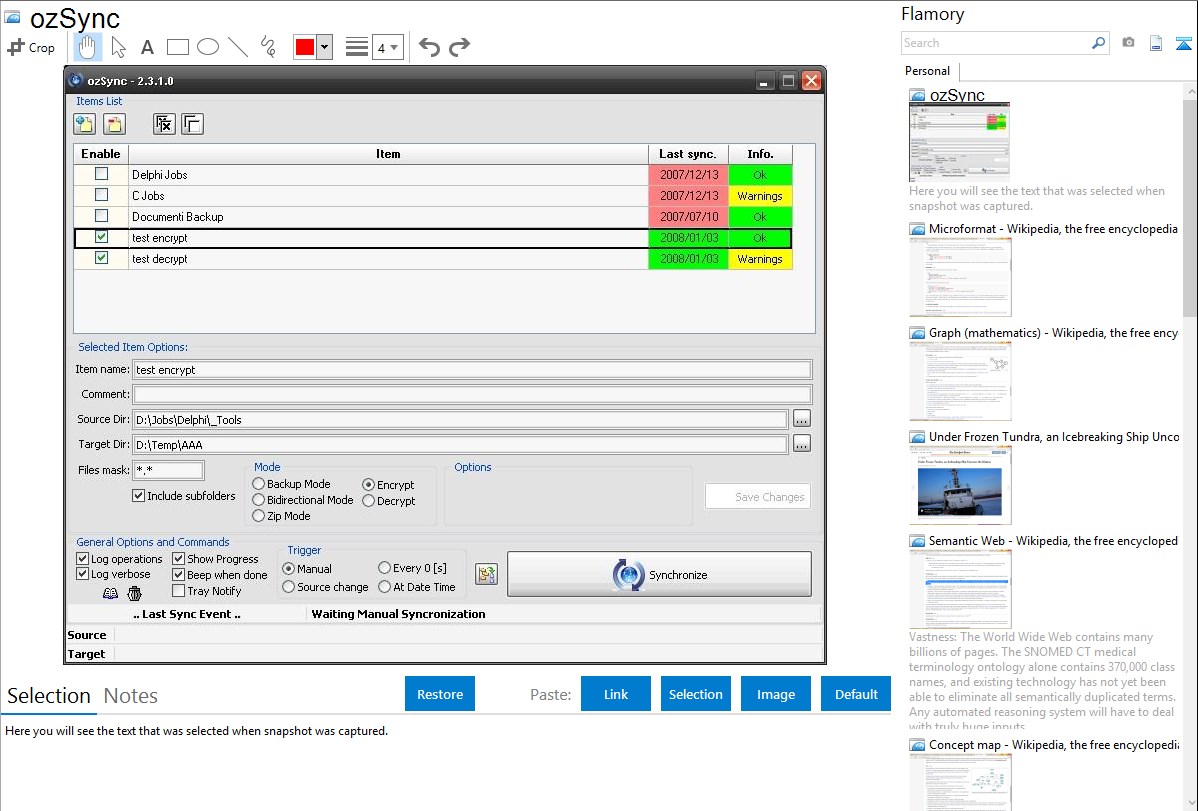Enable the Tray Notify checkbox
Viewport: 1198px width, 811px height.
pyautogui.click(x=179, y=591)
